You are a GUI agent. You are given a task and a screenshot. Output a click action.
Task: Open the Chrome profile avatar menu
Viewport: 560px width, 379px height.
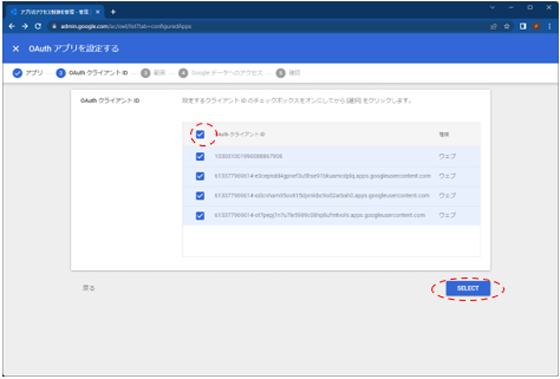tap(536, 26)
